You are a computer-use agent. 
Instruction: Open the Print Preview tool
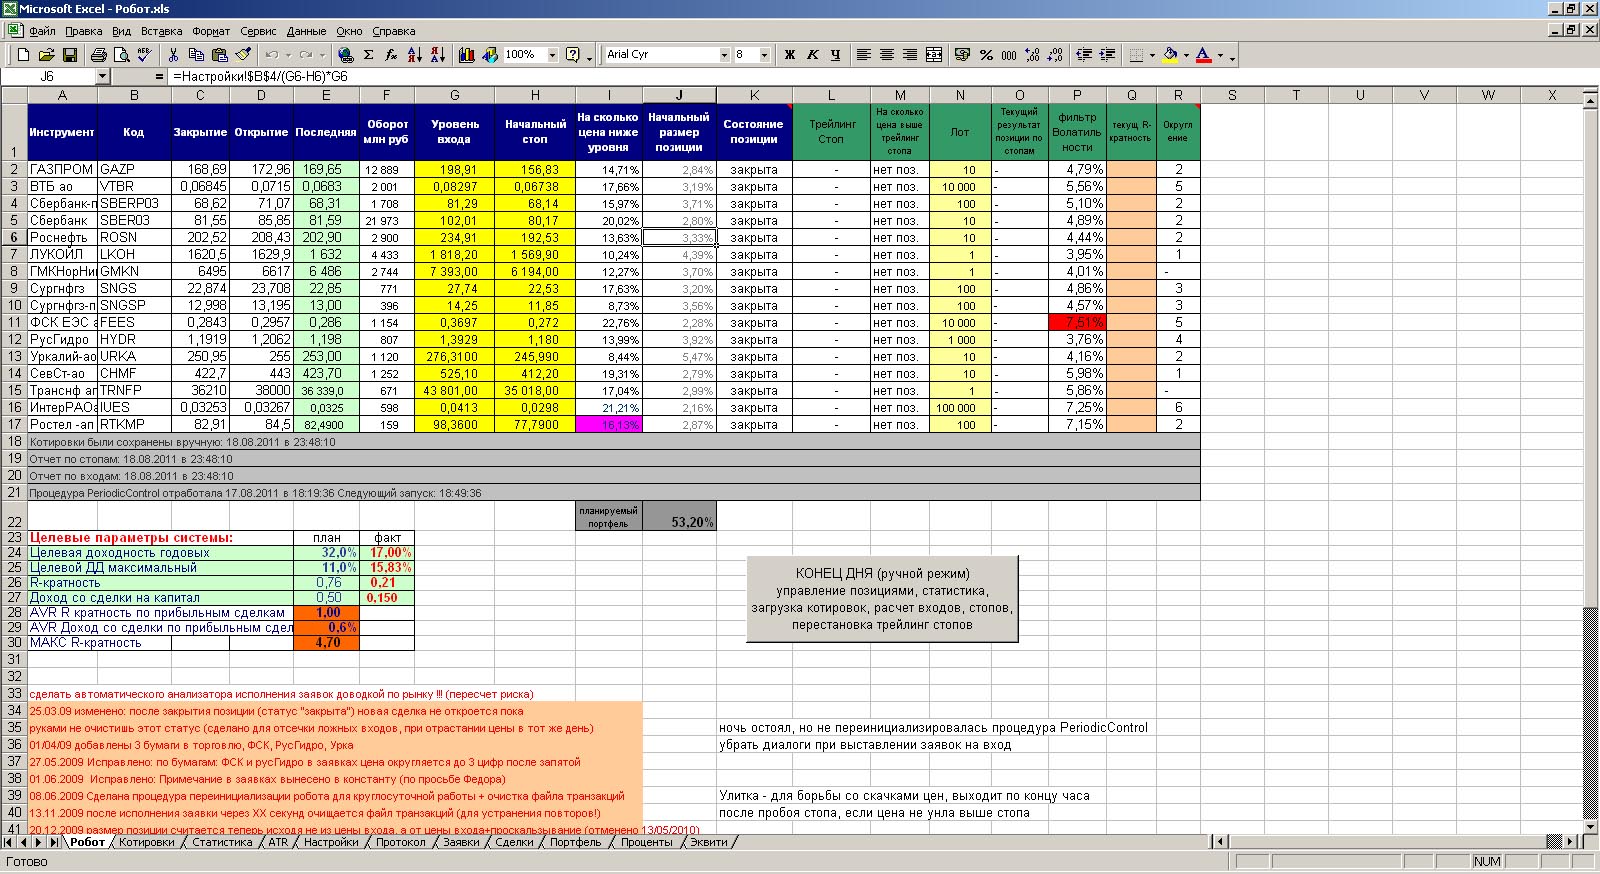coord(122,55)
